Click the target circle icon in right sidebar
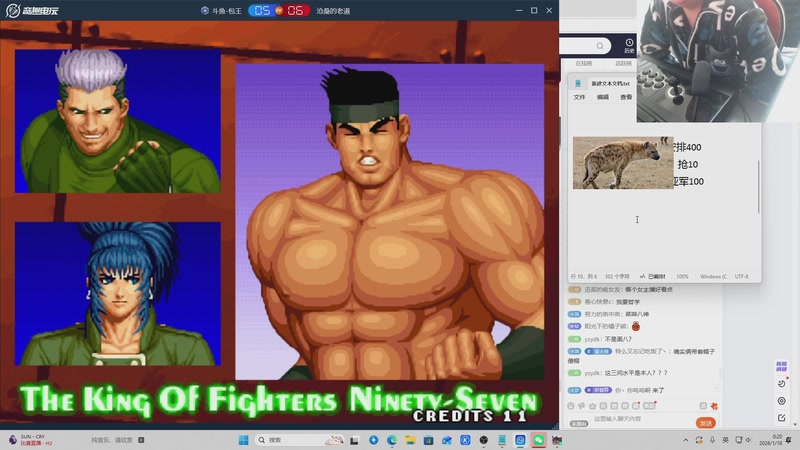This screenshot has height=450, width=800. (x=782, y=401)
